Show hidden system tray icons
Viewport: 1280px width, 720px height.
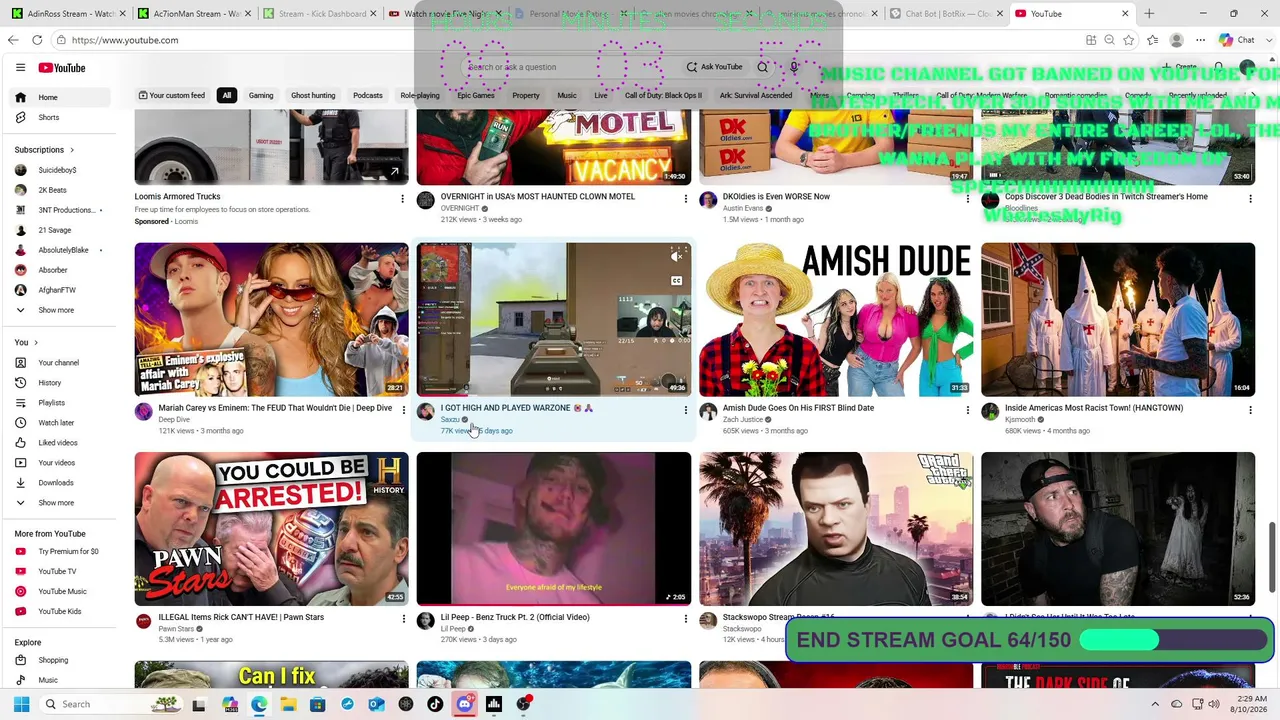pyautogui.click(x=1155, y=704)
